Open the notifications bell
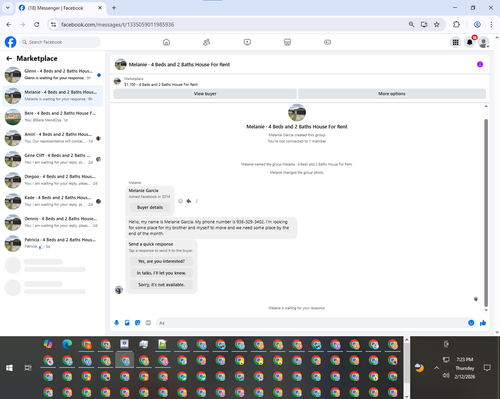Image resolution: width=500 pixels, height=399 pixels. 470,42
